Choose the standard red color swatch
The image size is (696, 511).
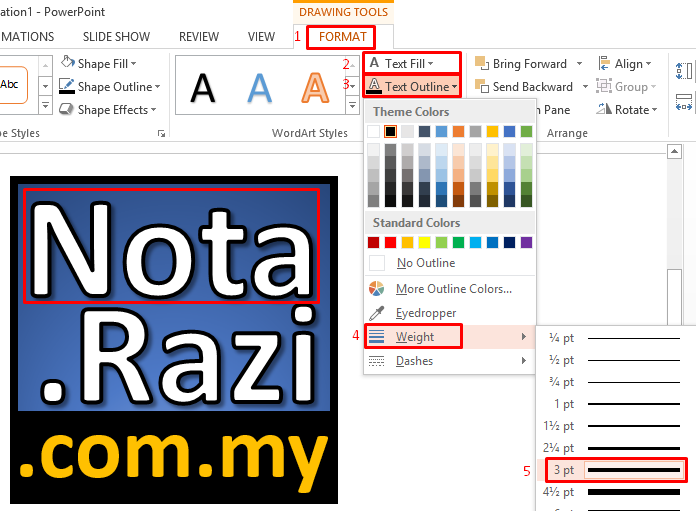(391, 242)
